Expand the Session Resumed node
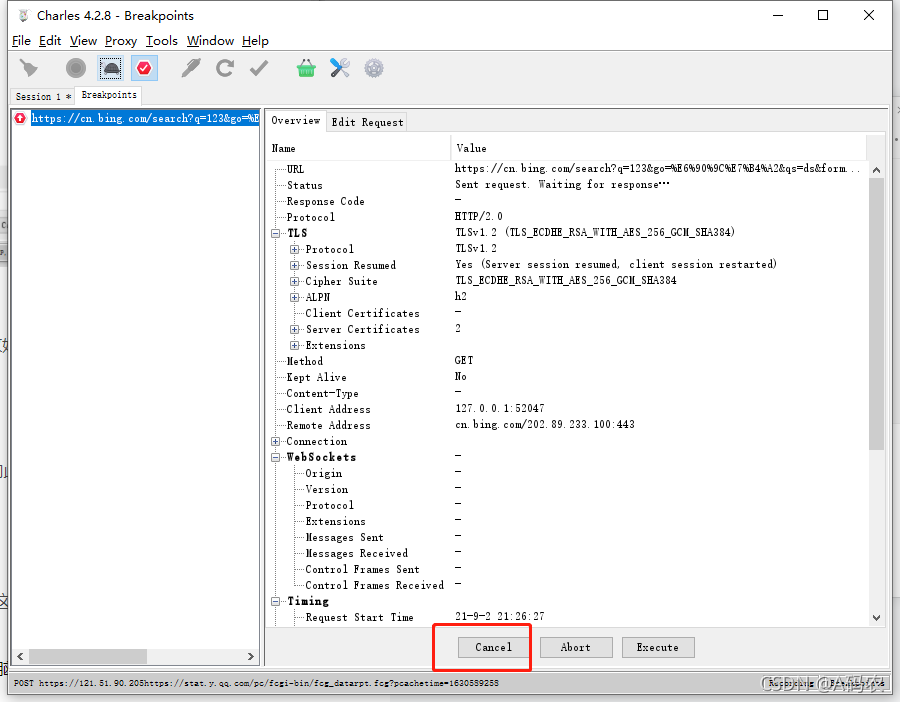 [294, 265]
